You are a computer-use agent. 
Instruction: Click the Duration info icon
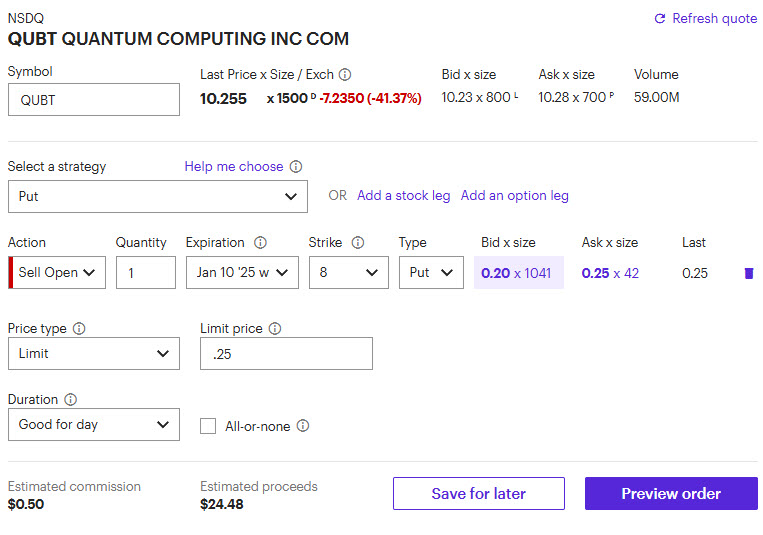click(70, 400)
